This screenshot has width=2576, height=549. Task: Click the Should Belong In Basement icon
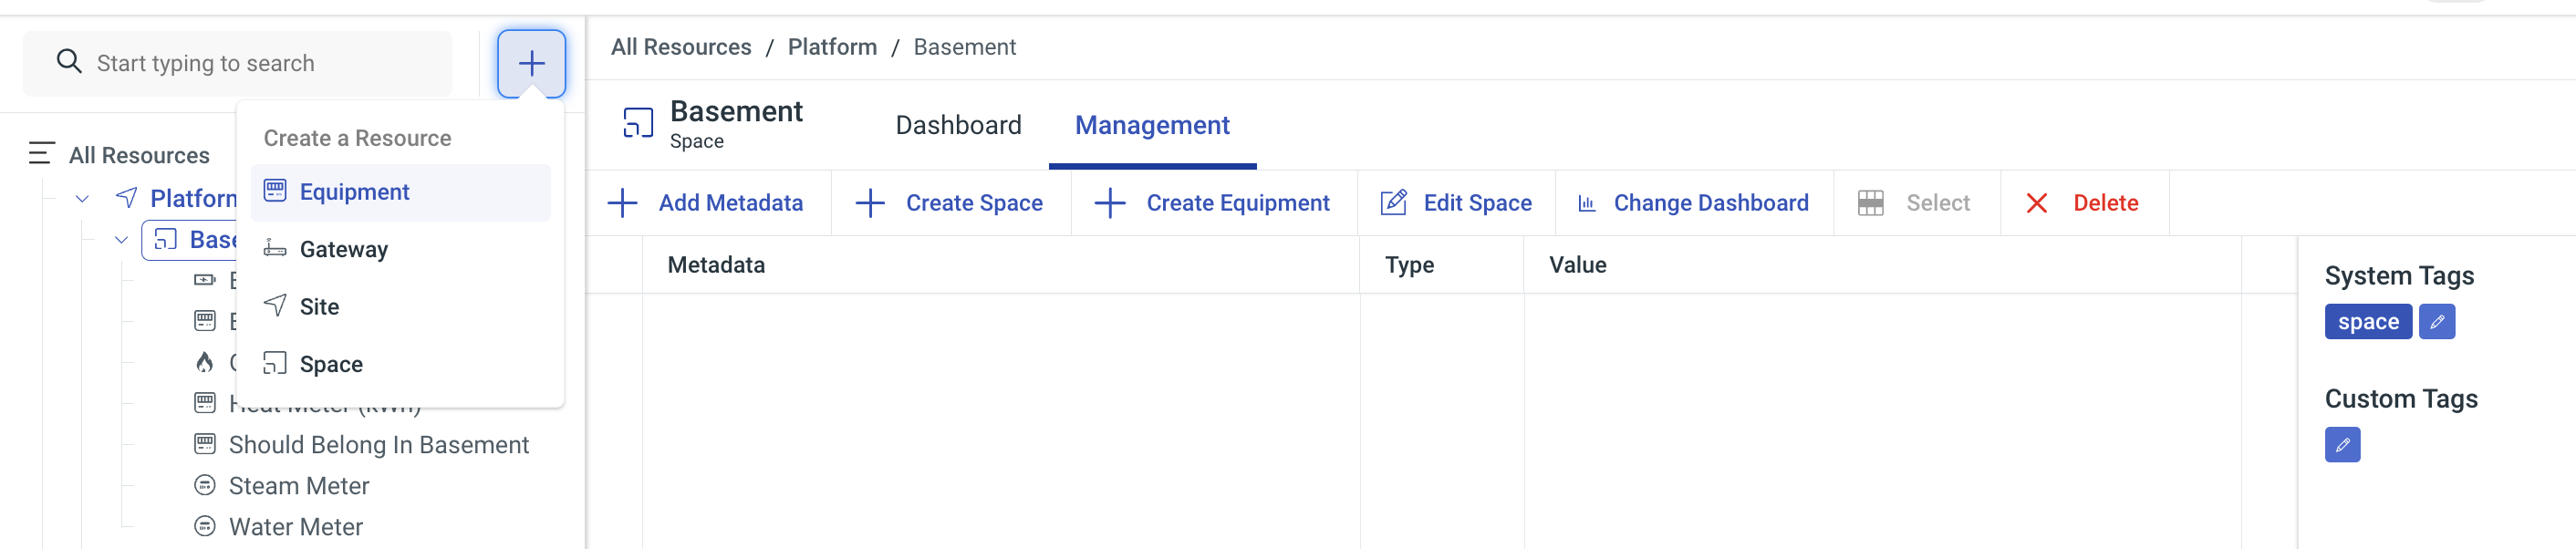click(205, 444)
